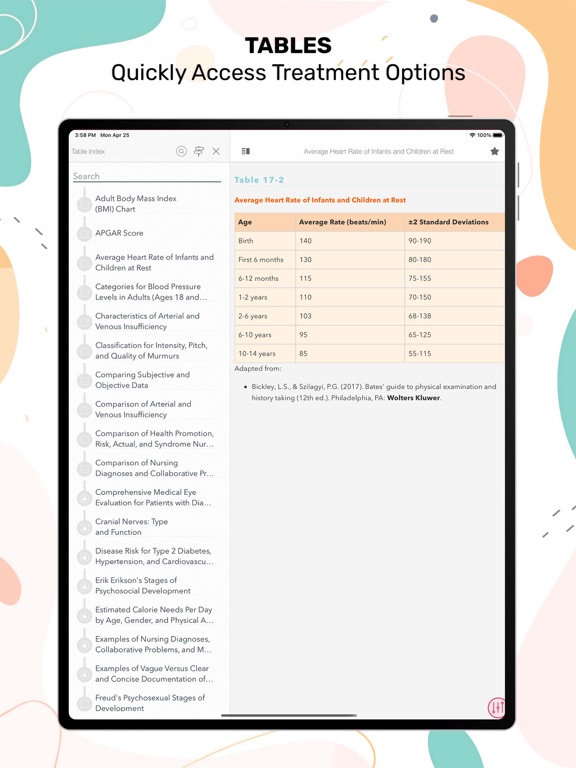This screenshot has width=576, height=768.
Task: Click into the Search field of Table Index
Action: [147, 176]
